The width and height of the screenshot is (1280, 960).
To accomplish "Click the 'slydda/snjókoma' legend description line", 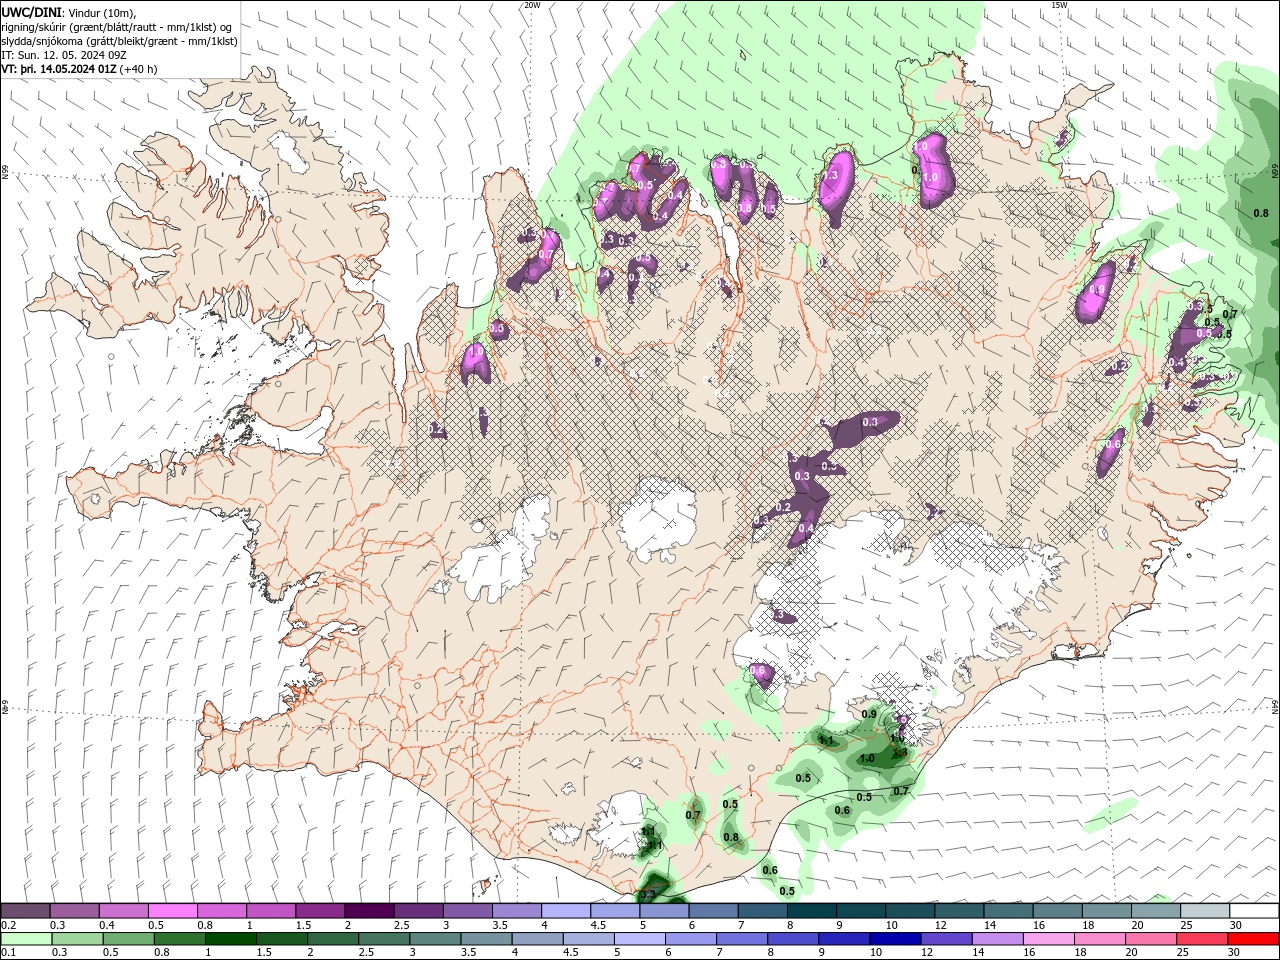I will click(x=120, y=41).
